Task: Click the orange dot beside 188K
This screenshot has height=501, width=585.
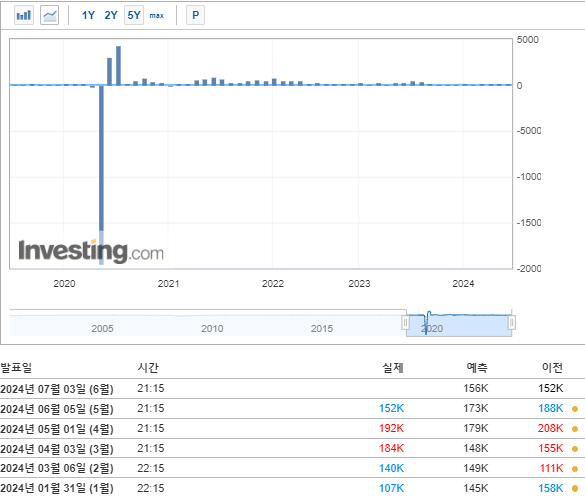Action: point(575,409)
